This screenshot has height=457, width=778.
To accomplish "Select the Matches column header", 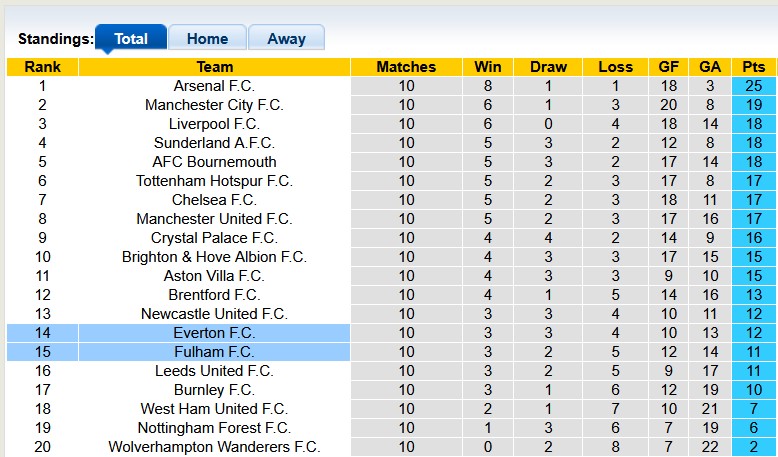I will (406, 67).
